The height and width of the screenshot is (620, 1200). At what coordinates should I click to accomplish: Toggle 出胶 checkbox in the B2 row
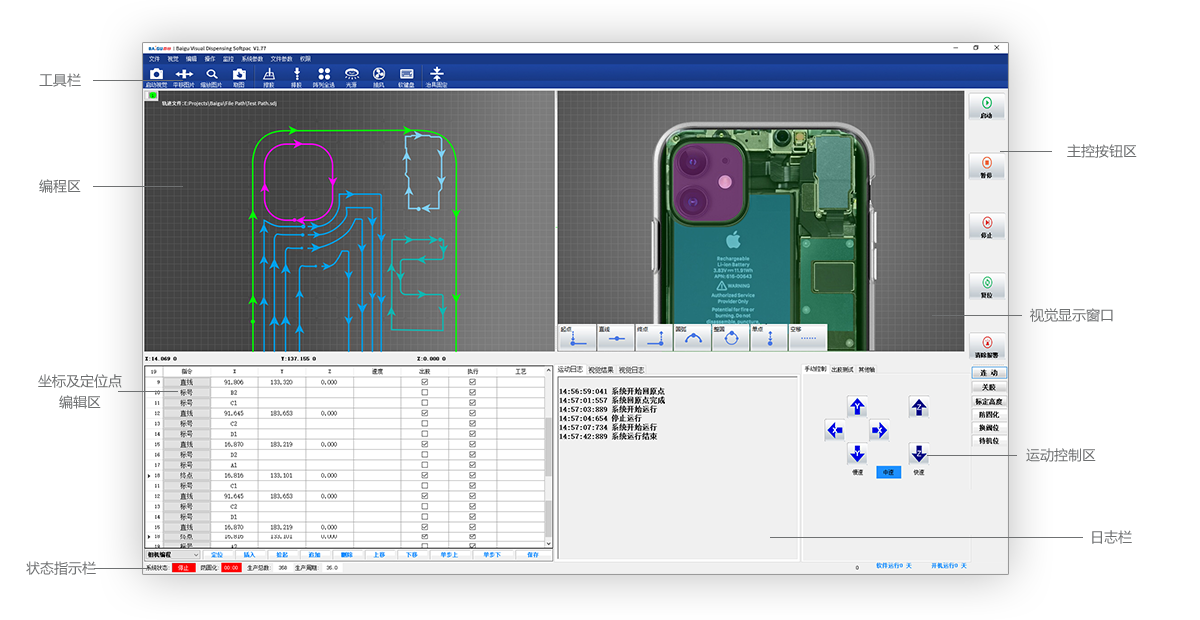pos(425,393)
